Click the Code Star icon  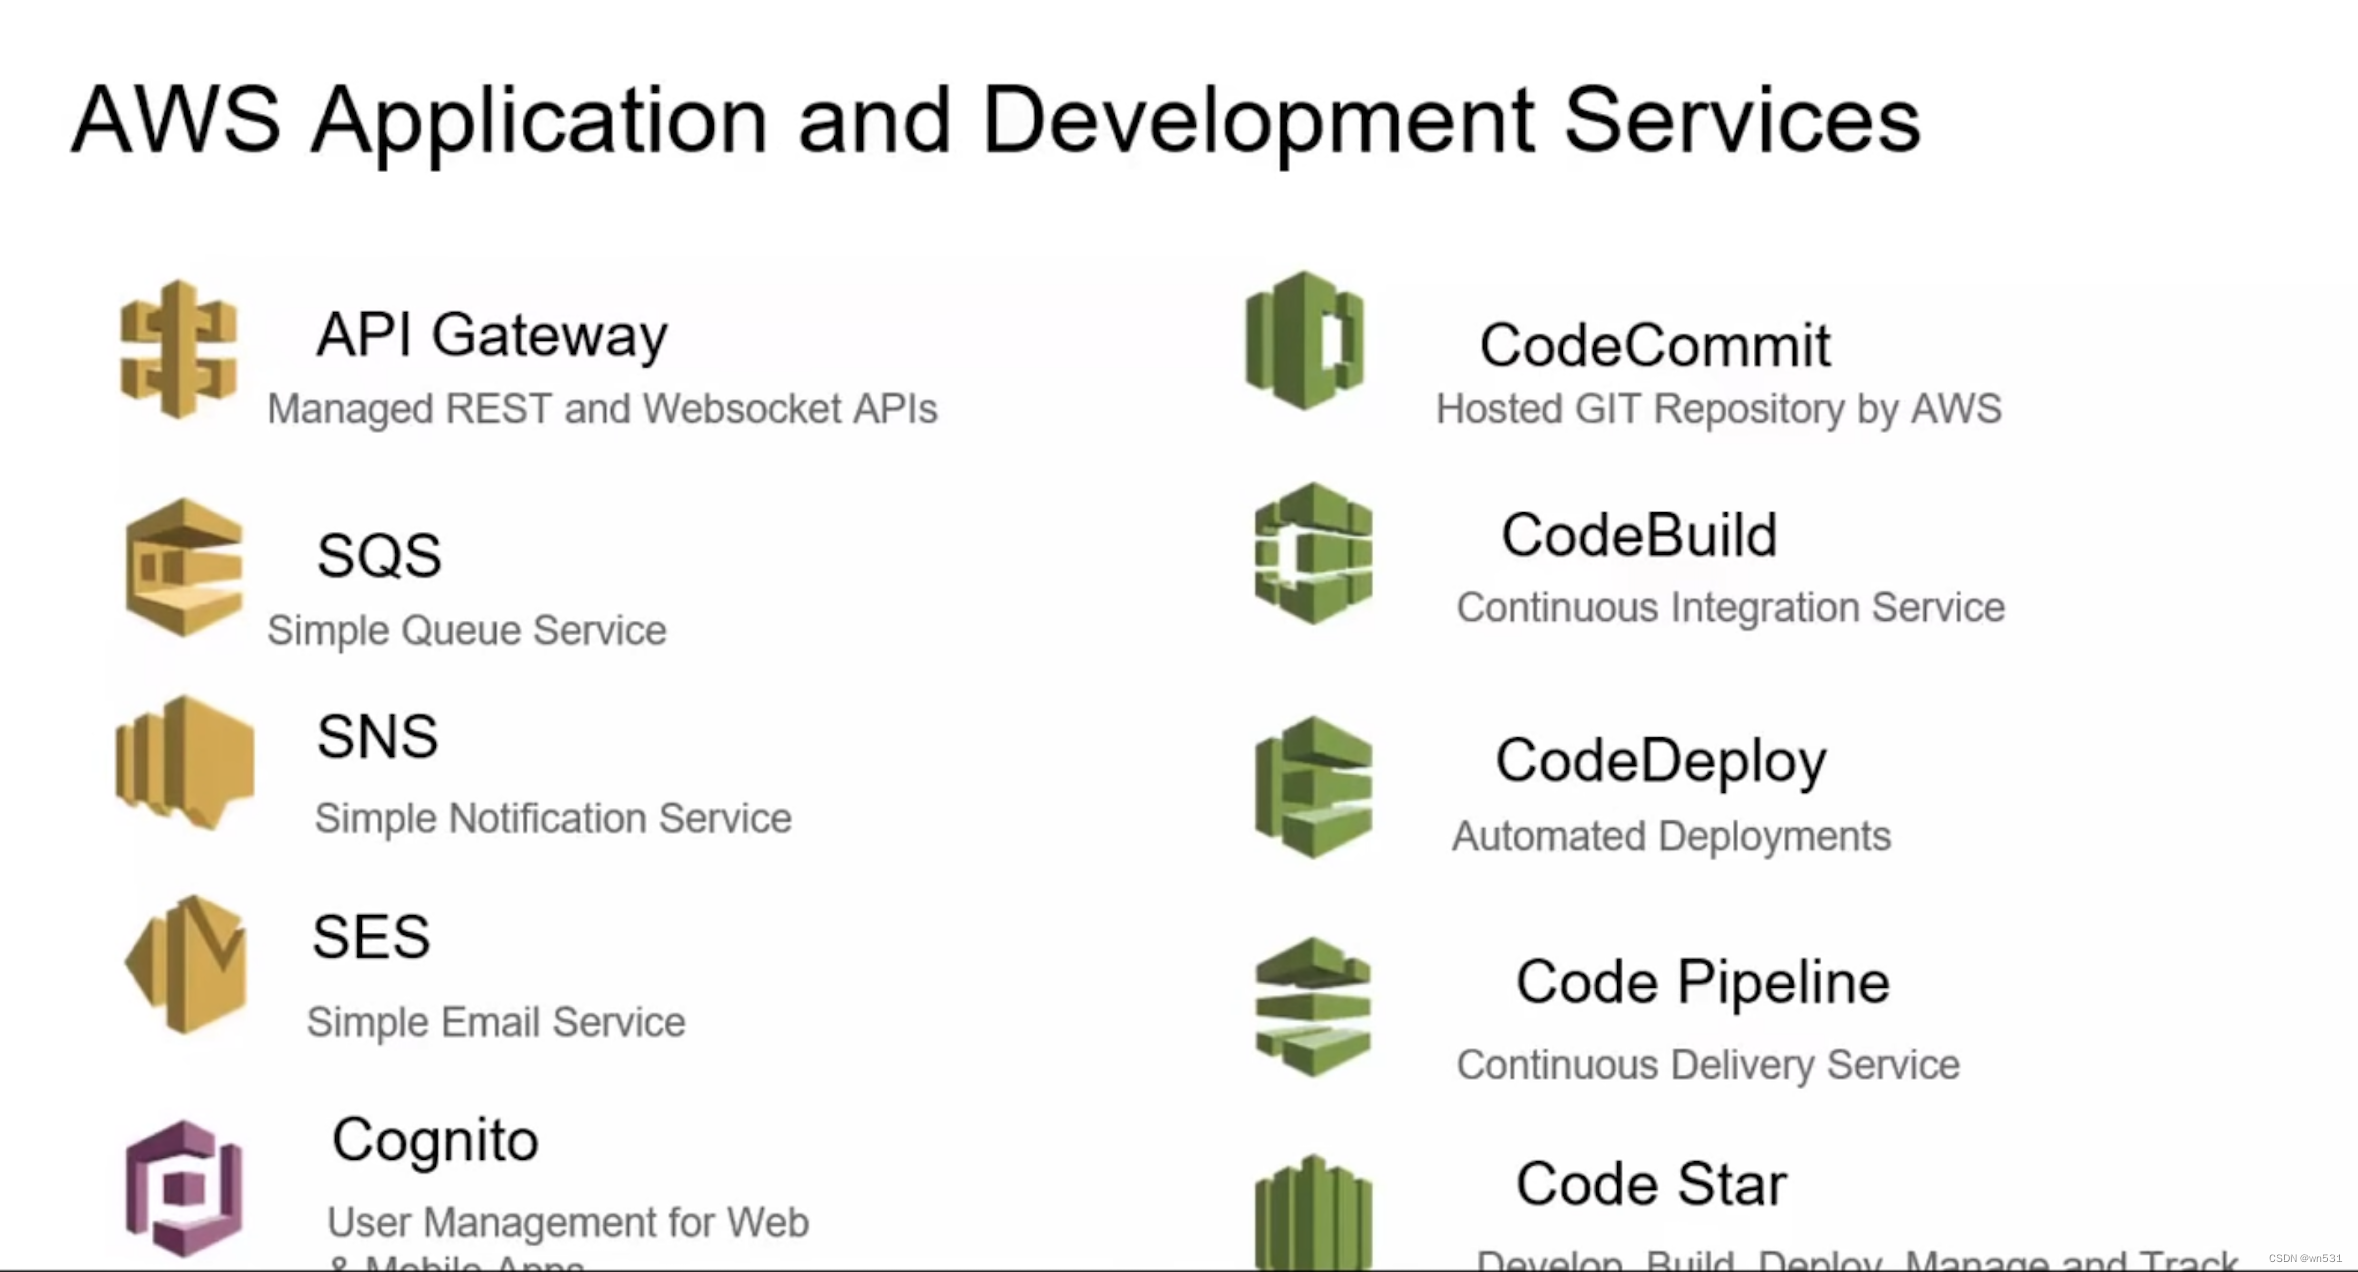1313,1212
